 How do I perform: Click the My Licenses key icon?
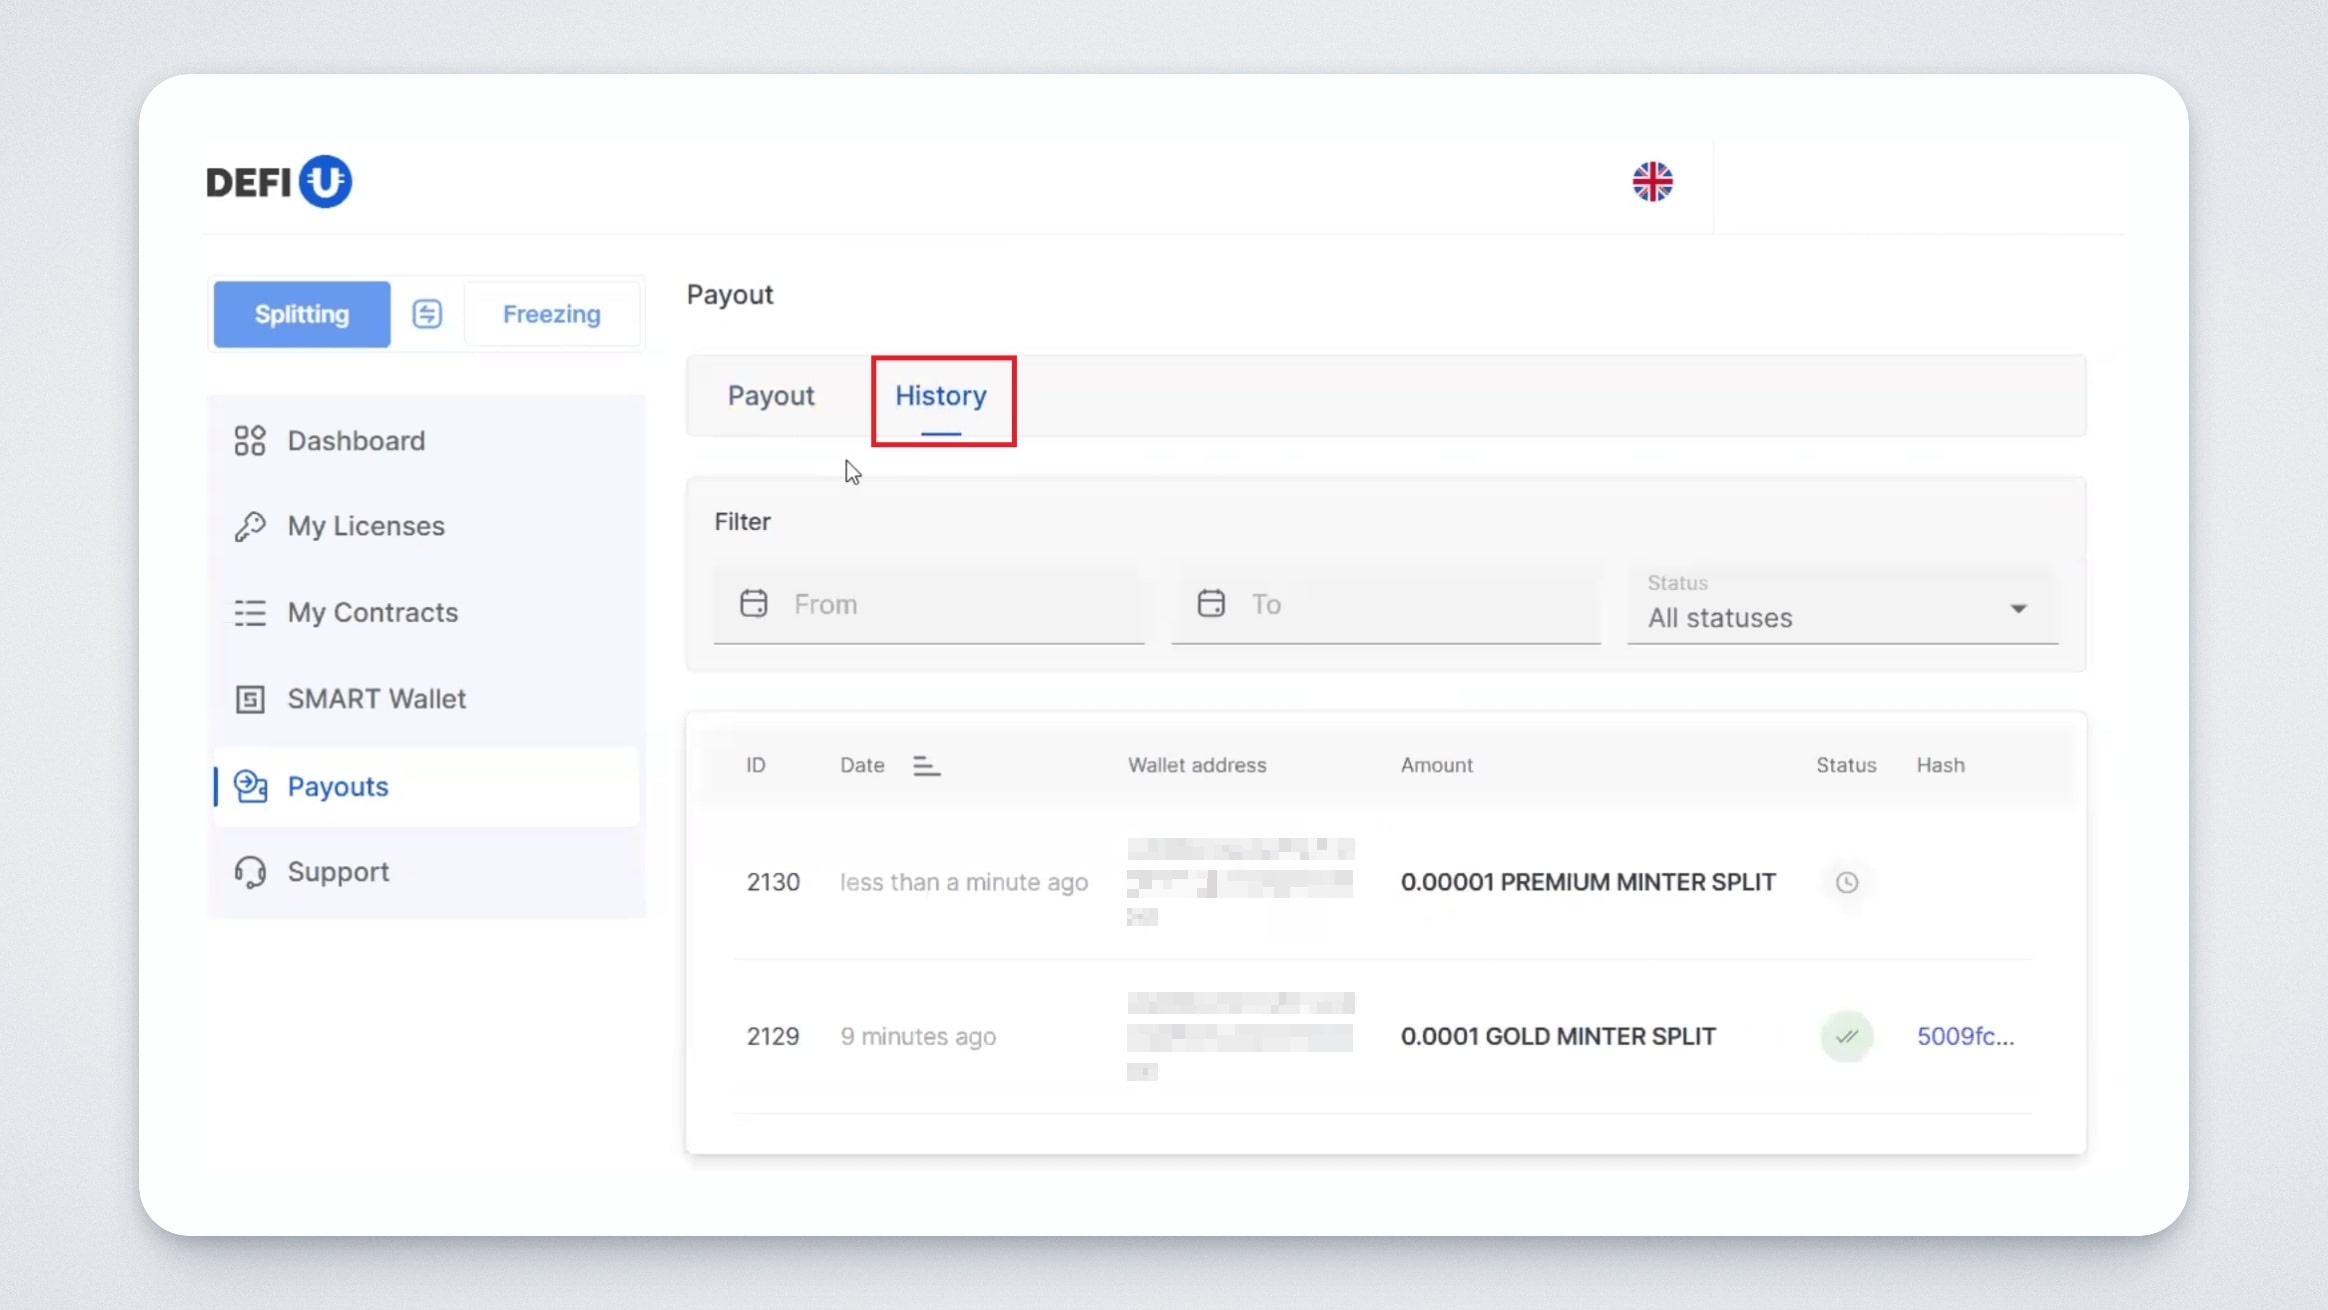[250, 526]
